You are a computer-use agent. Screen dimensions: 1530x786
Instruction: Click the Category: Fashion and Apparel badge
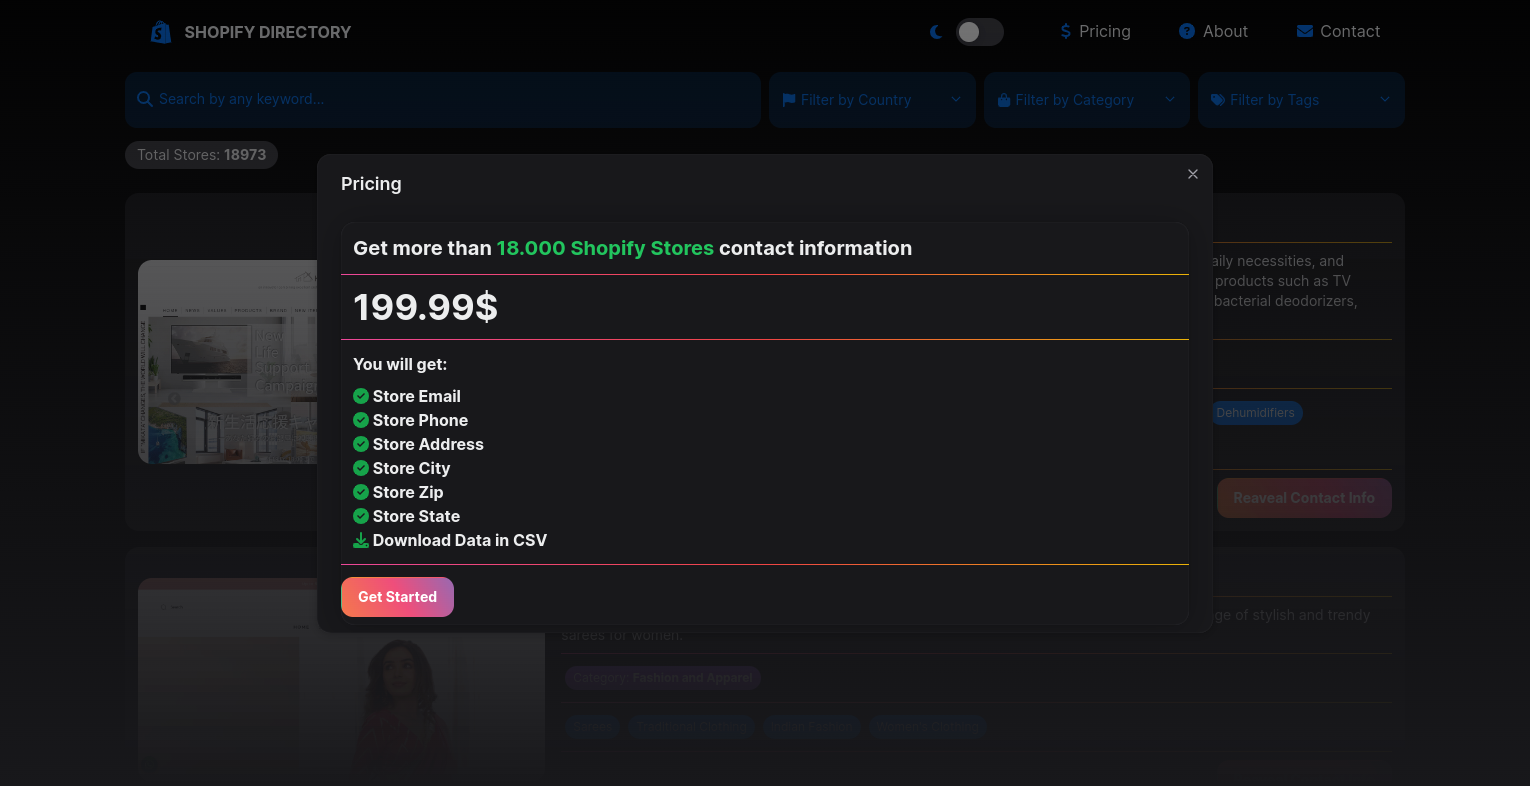tap(662, 678)
